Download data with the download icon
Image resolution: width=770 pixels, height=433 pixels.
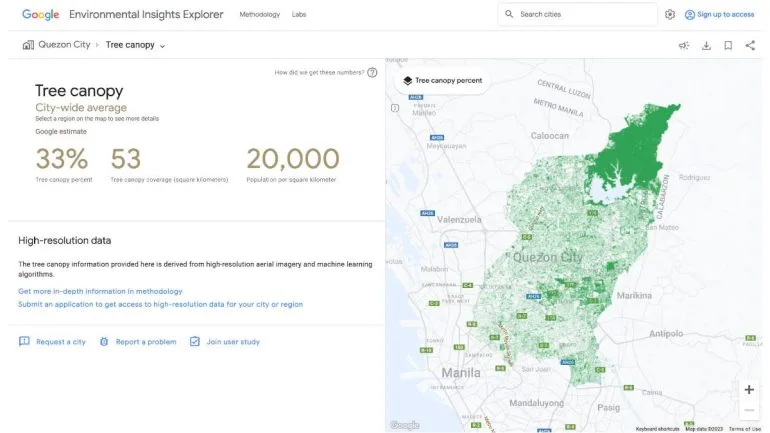(706, 46)
